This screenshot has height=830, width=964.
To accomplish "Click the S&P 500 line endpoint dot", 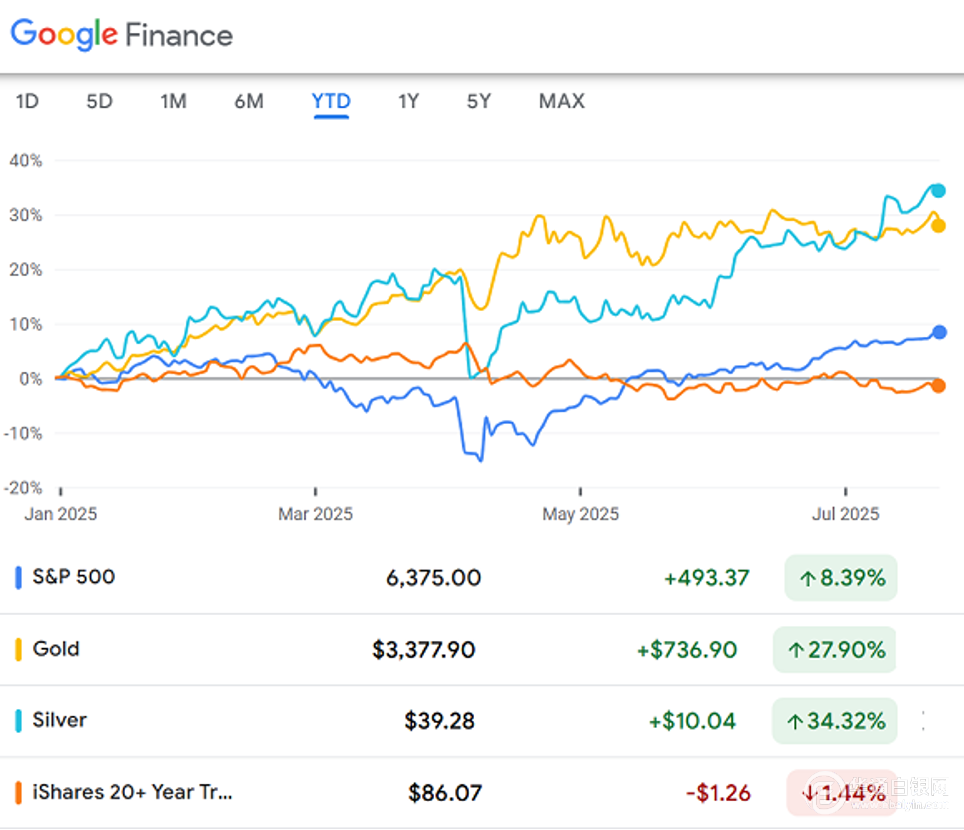I will pyautogui.click(x=939, y=332).
